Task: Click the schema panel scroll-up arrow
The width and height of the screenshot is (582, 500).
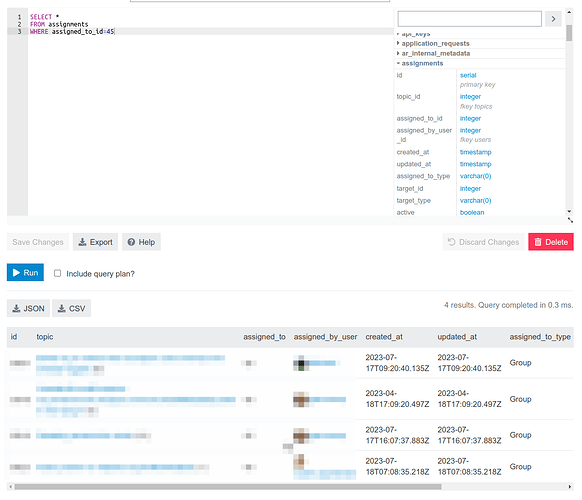Action: pos(569,12)
